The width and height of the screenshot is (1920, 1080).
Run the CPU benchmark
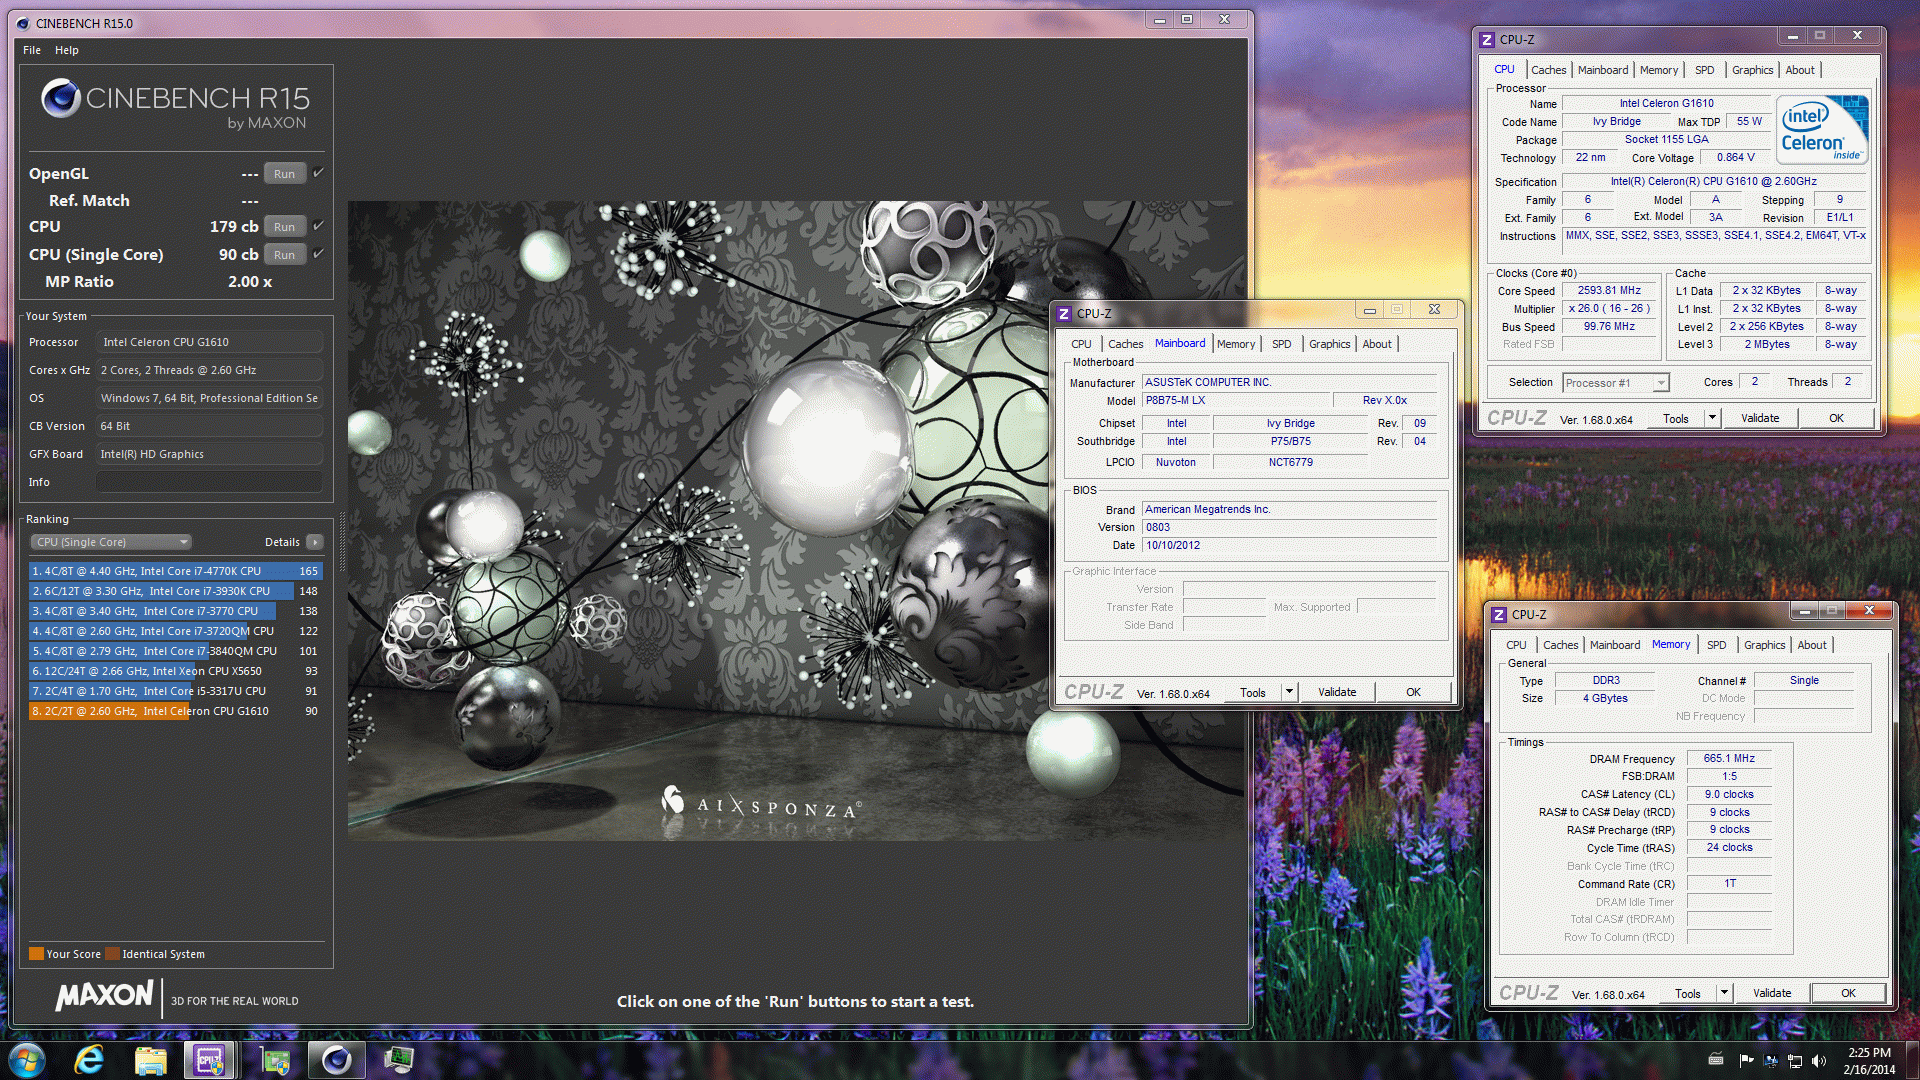pos(284,227)
